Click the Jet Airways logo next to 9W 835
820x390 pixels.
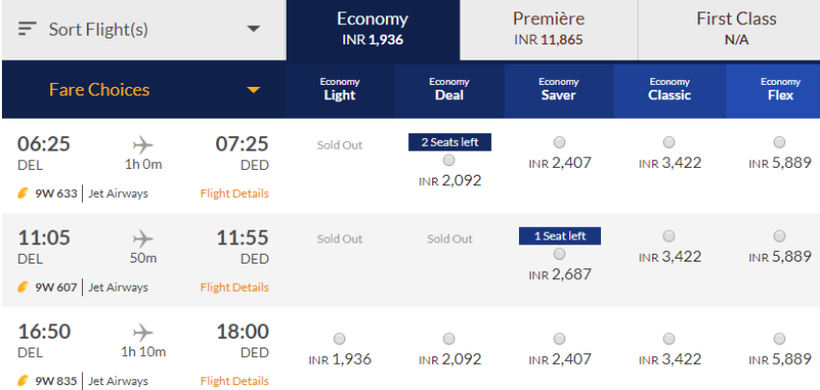(x=23, y=381)
